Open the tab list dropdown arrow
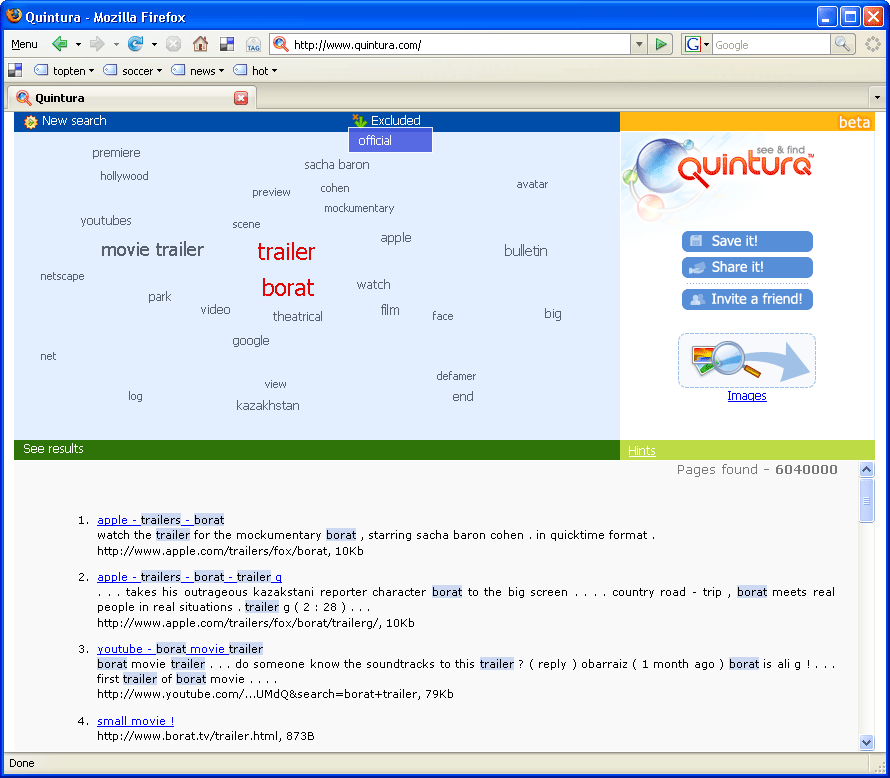890x778 pixels. tap(877, 98)
